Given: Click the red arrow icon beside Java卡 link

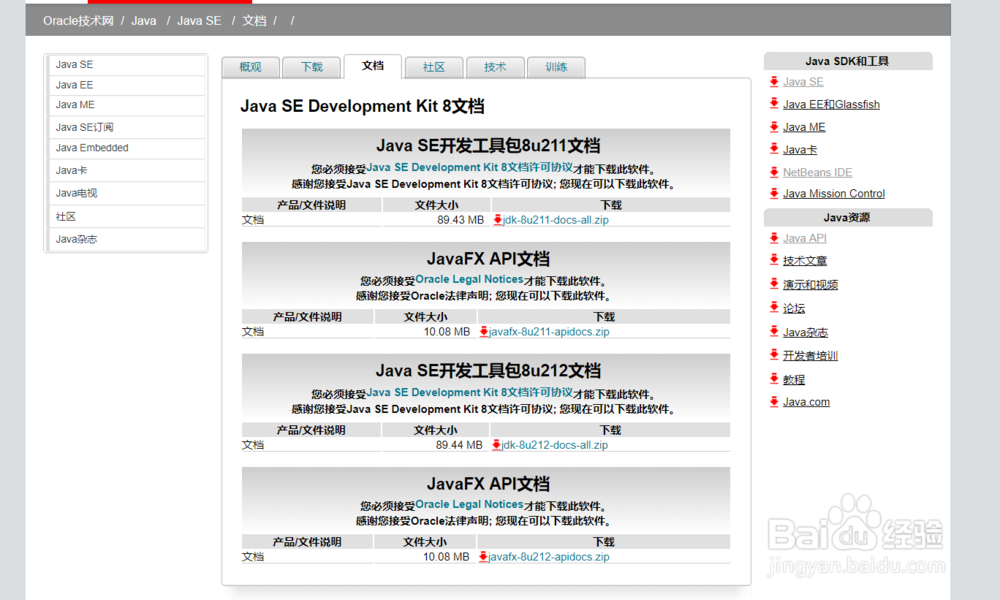Looking at the screenshot, I should click(x=774, y=149).
